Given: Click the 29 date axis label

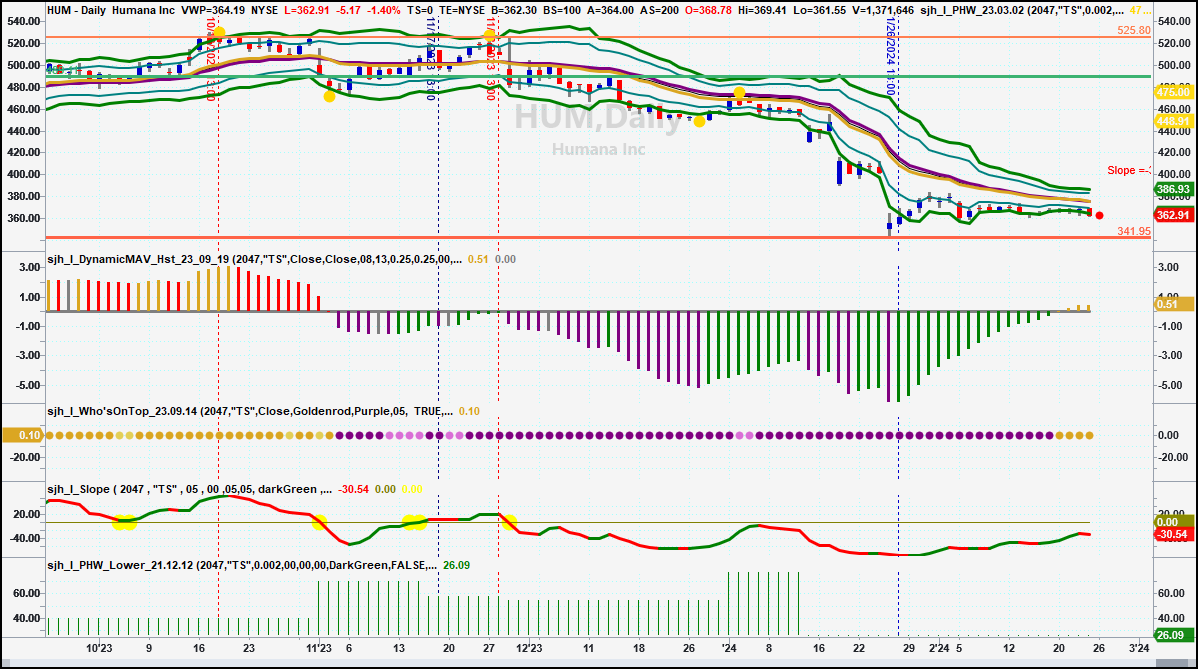Looking at the screenshot, I should (x=908, y=648).
